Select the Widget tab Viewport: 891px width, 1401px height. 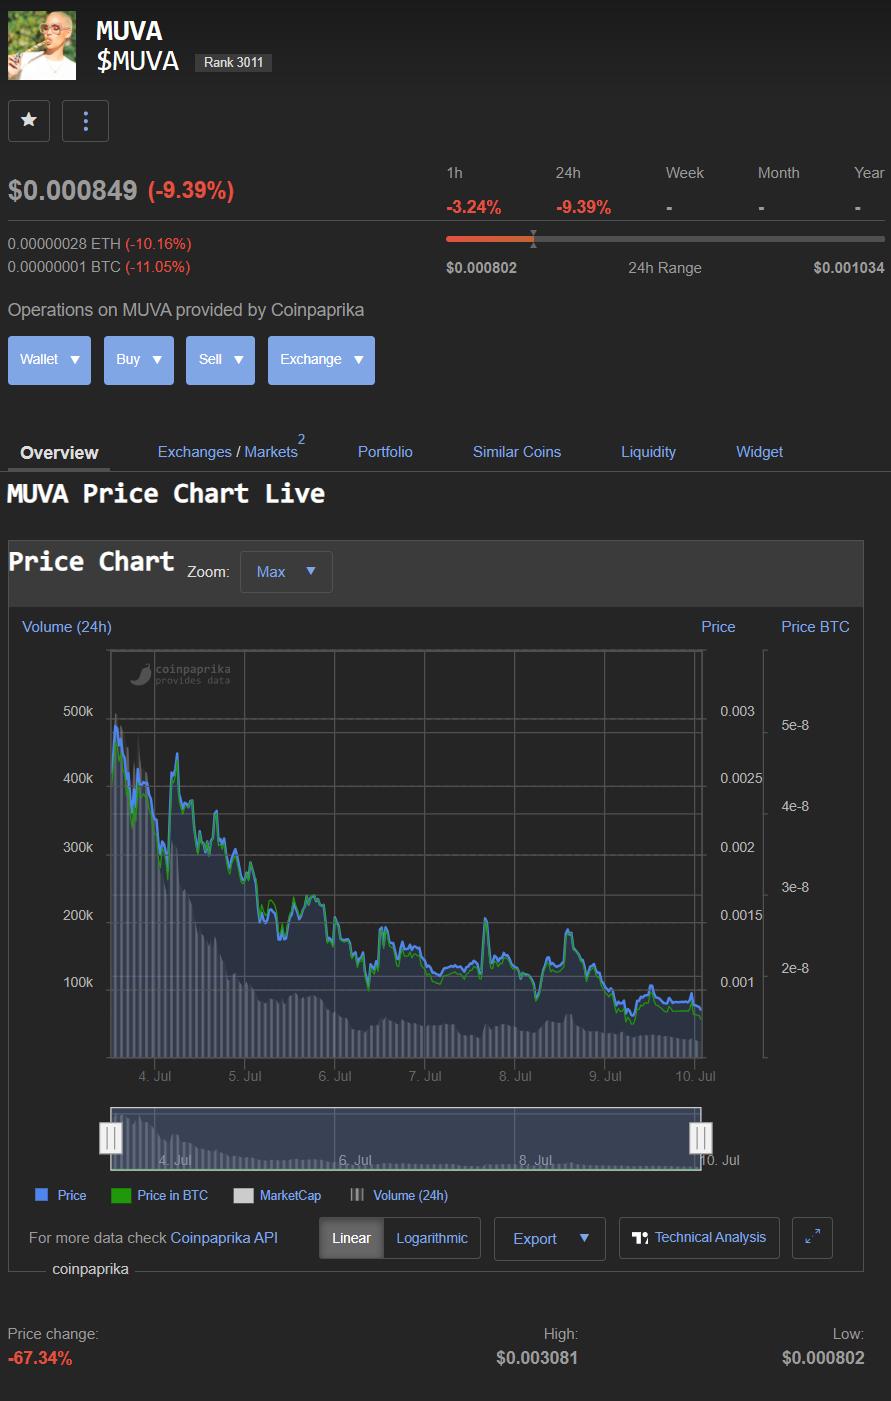point(759,452)
